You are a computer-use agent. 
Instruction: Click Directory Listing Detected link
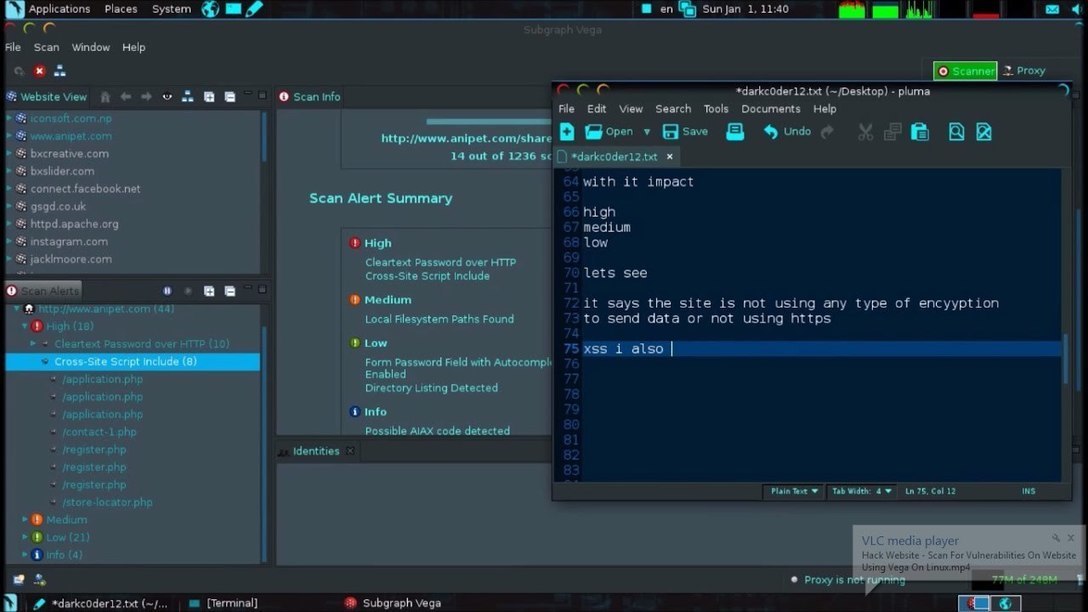point(431,388)
